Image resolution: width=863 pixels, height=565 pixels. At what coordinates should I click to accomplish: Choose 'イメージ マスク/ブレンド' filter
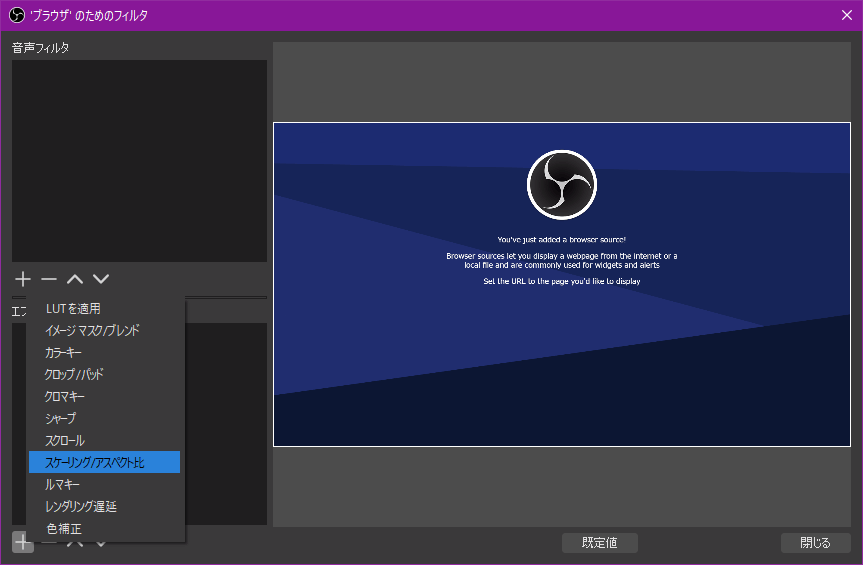105,331
